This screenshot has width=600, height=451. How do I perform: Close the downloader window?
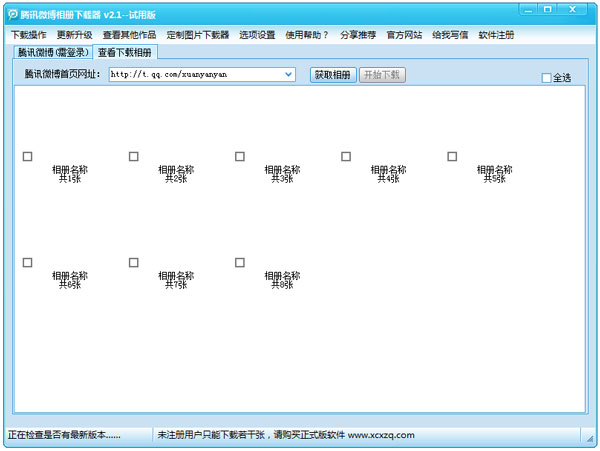572,10
